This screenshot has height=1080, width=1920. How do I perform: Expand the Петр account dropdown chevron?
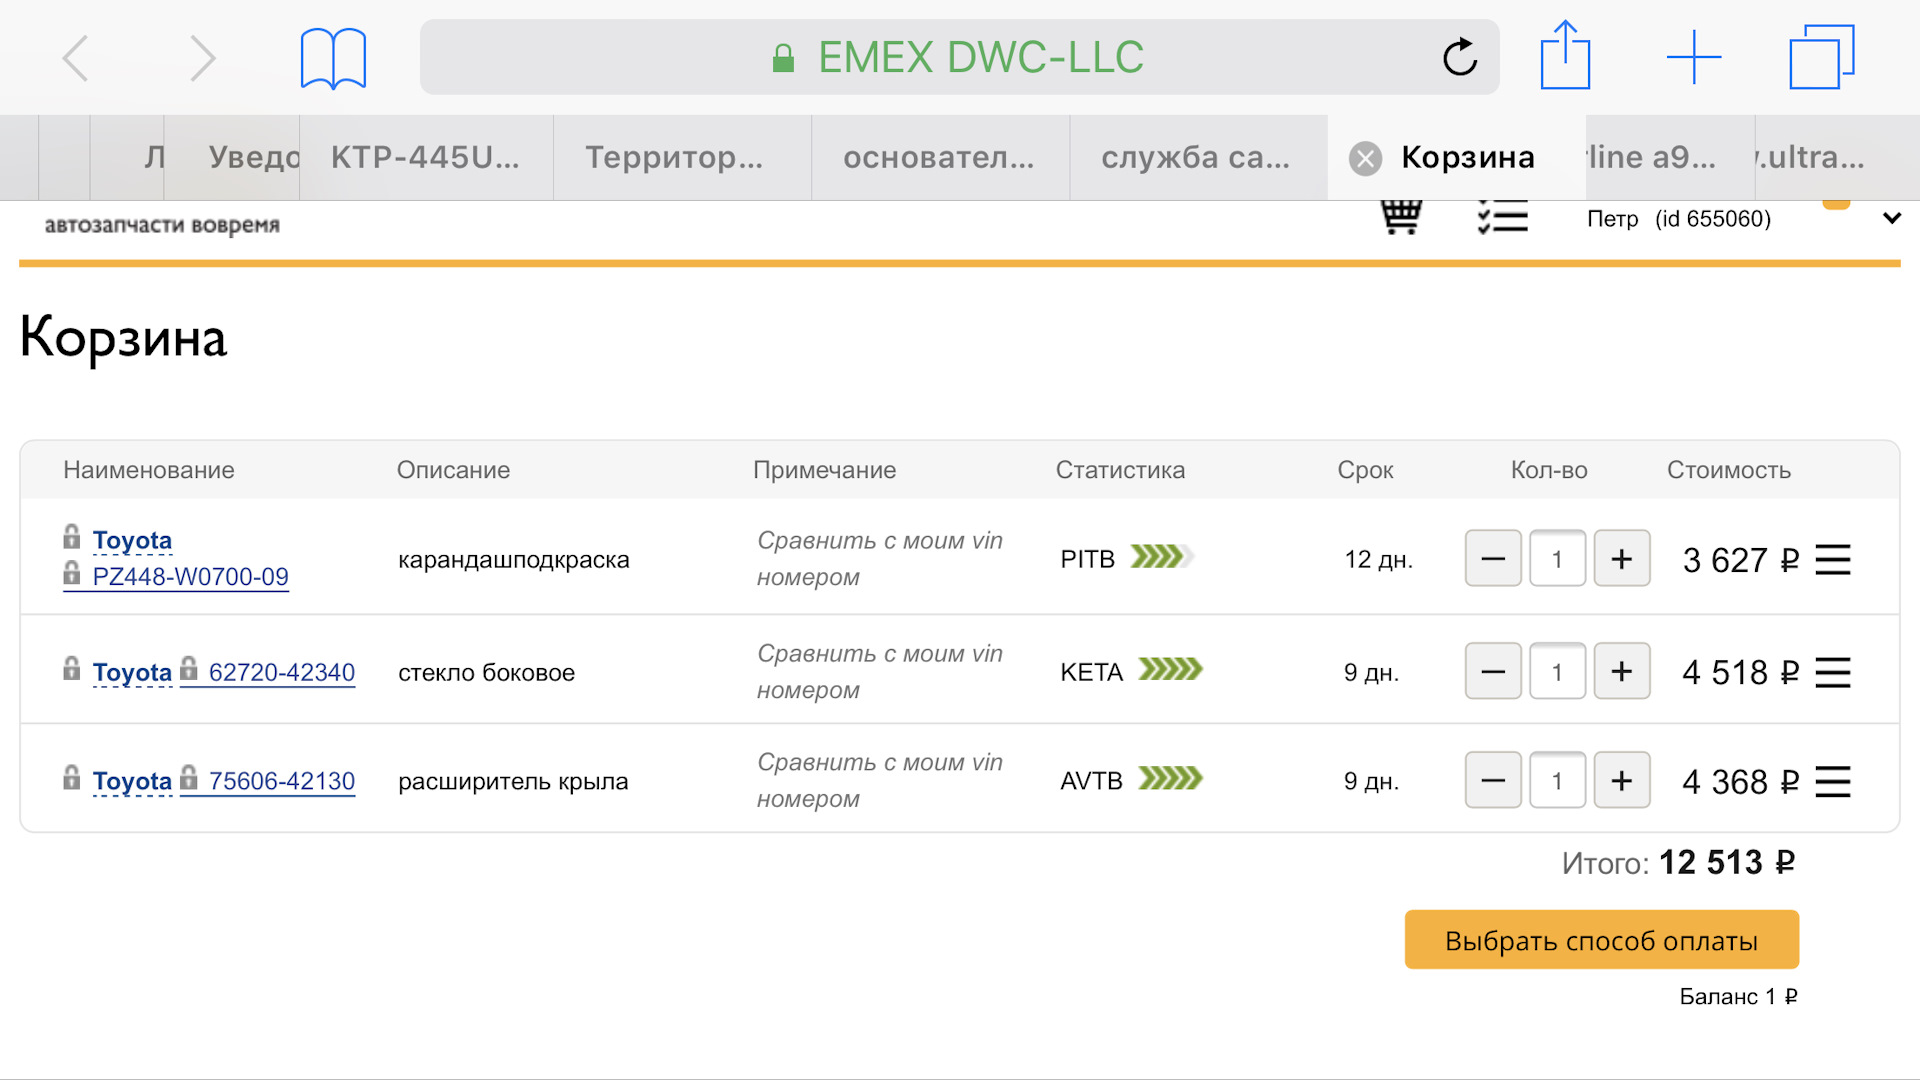tap(1891, 218)
